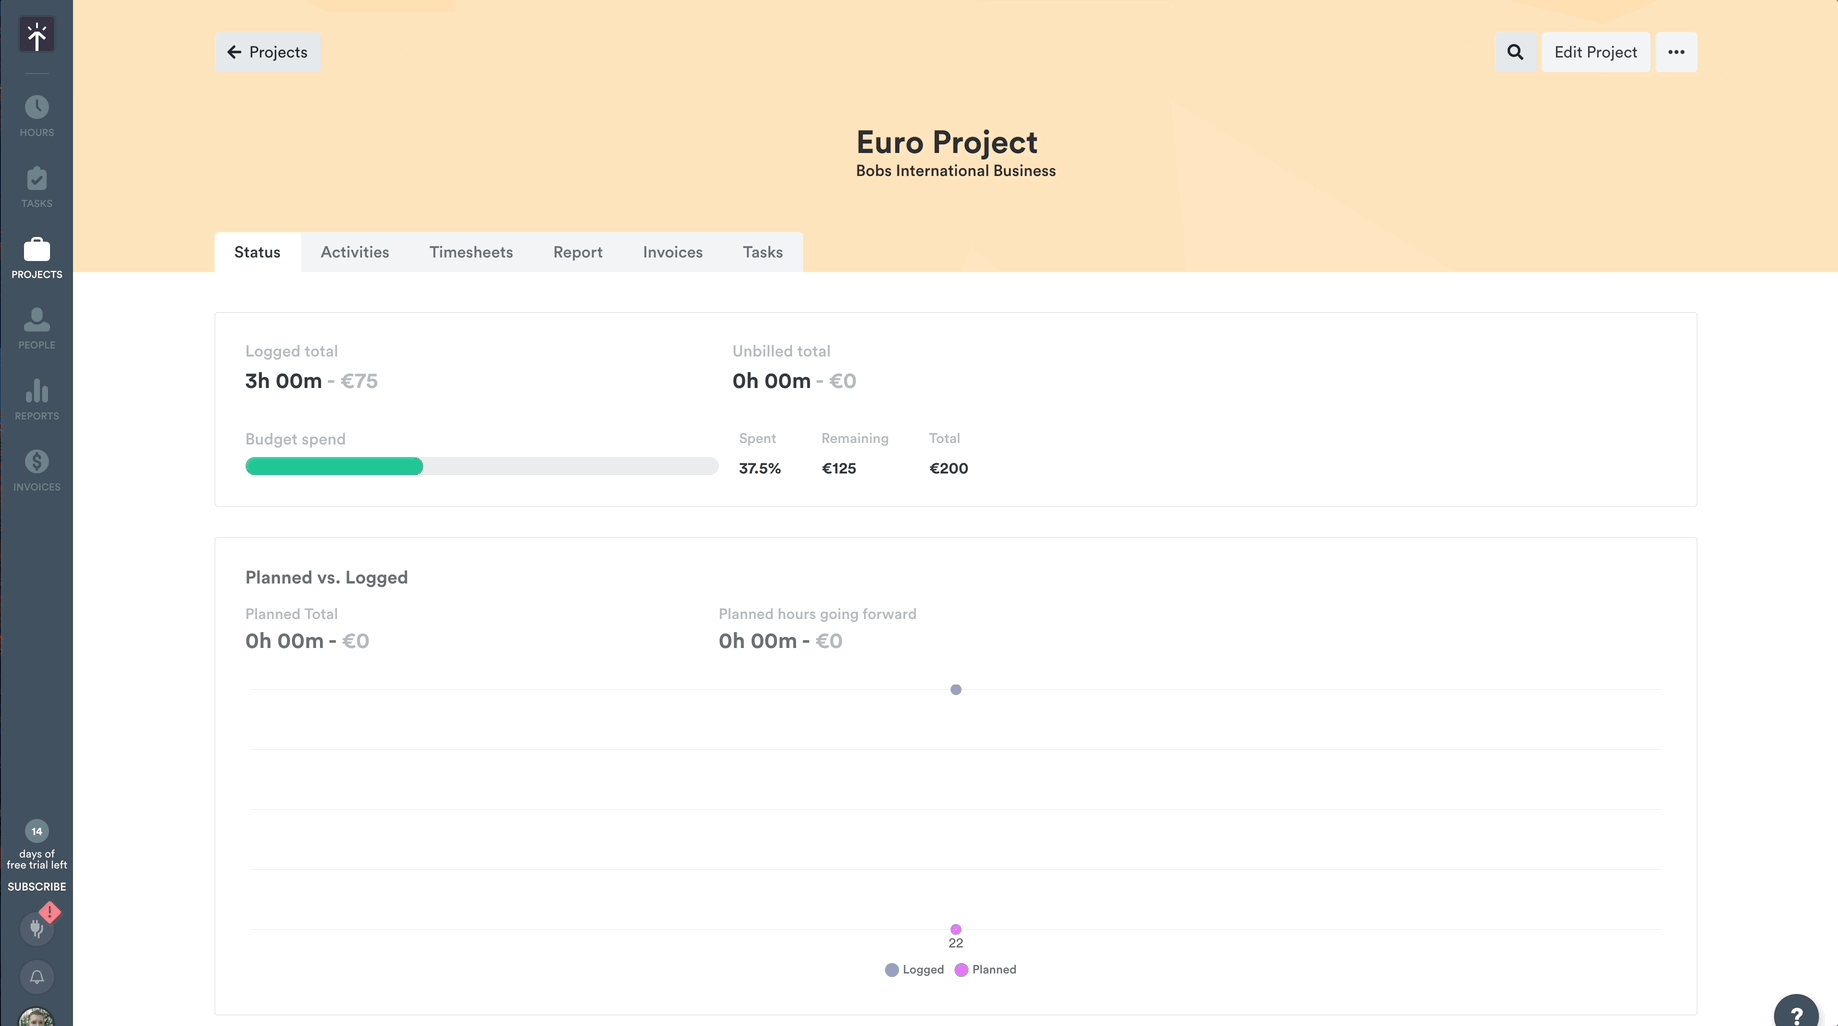Toggle the Planned series in the chart legend
The height and width of the screenshot is (1026, 1838).
click(x=985, y=969)
